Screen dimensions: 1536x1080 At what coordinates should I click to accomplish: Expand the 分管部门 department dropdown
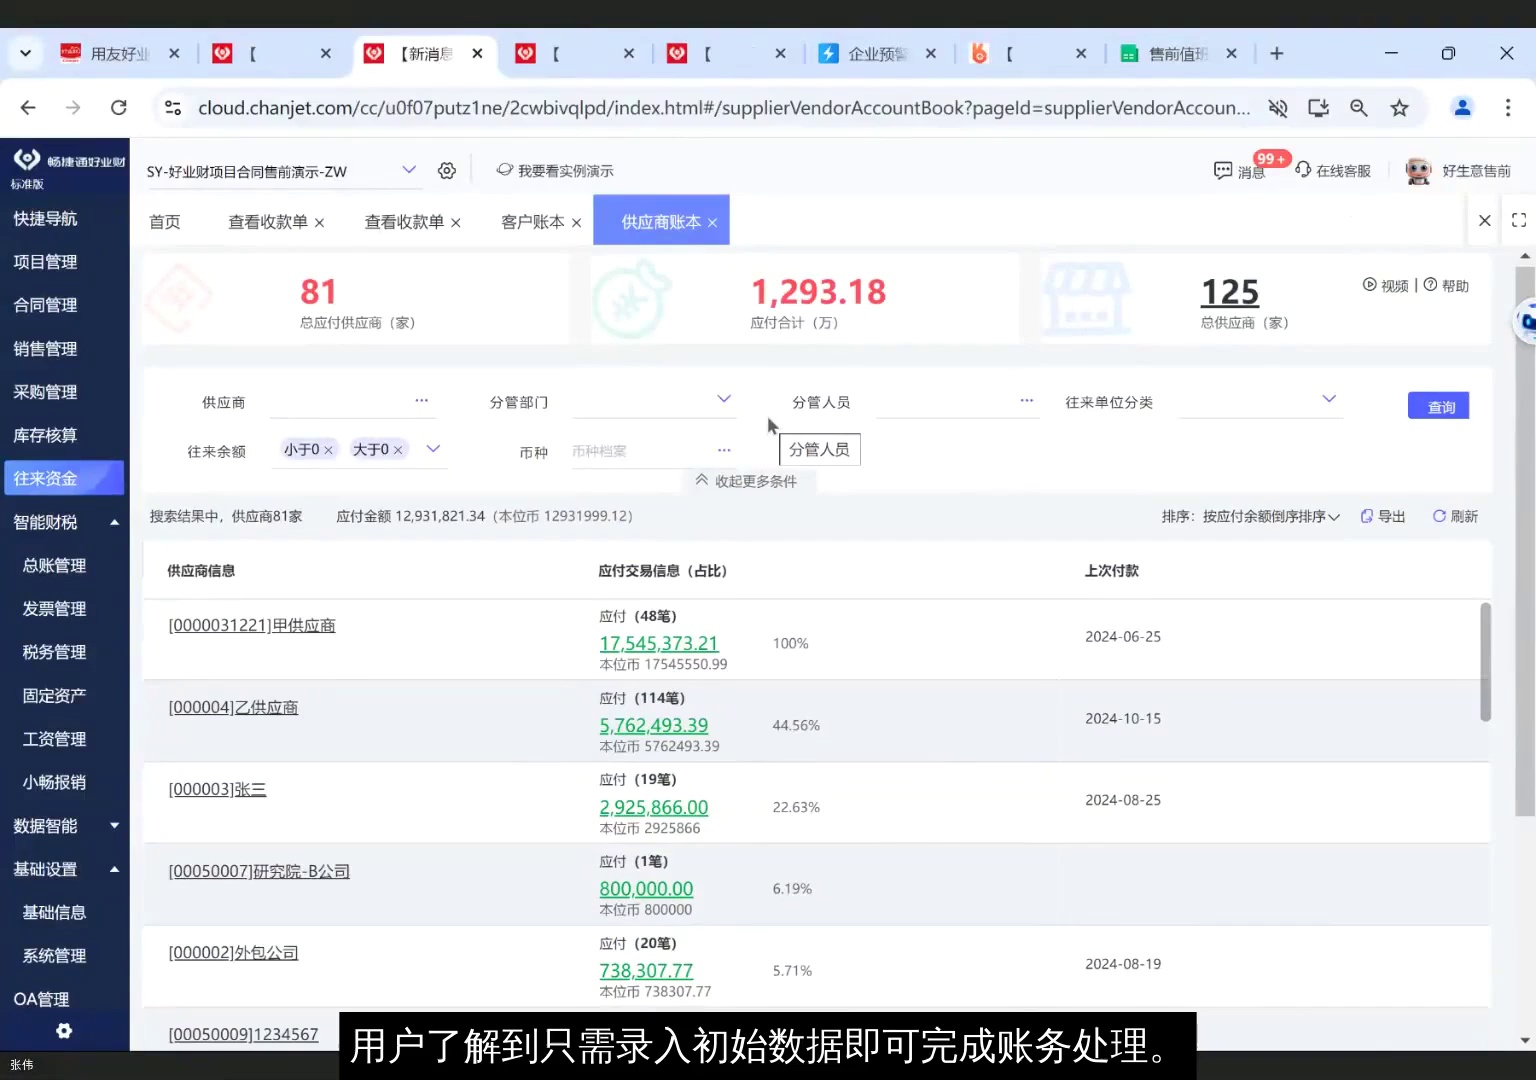723,399
